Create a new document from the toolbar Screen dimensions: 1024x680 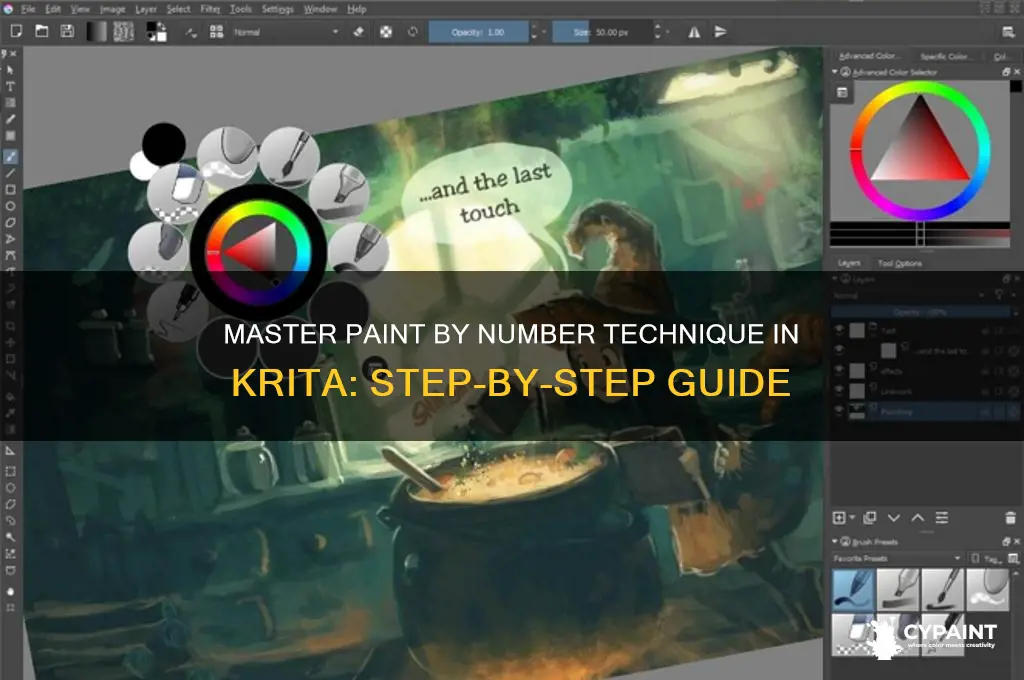click(x=16, y=31)
